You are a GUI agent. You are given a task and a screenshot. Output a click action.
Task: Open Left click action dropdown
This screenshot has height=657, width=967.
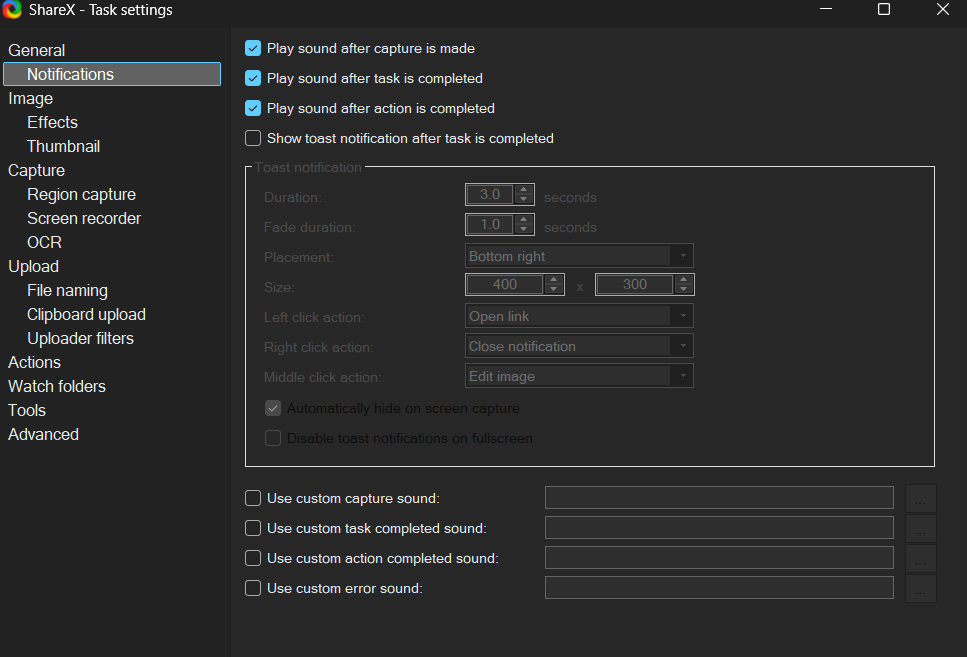(x=579, y=316)
